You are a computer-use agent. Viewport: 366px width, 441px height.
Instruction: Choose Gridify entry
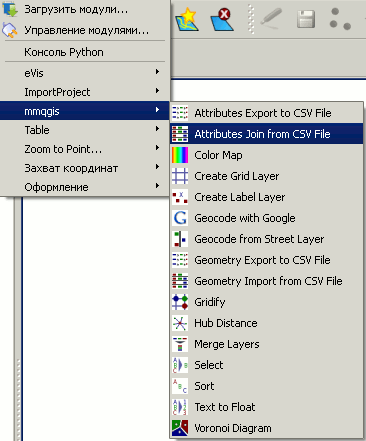[x=267, y=302]
